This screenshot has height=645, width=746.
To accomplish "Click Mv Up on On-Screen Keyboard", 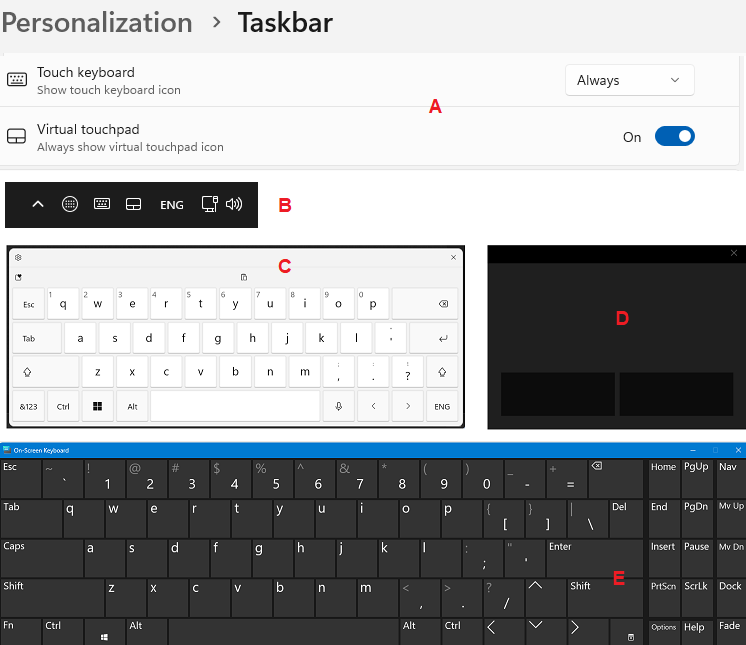I will click(x=730, y=518).
